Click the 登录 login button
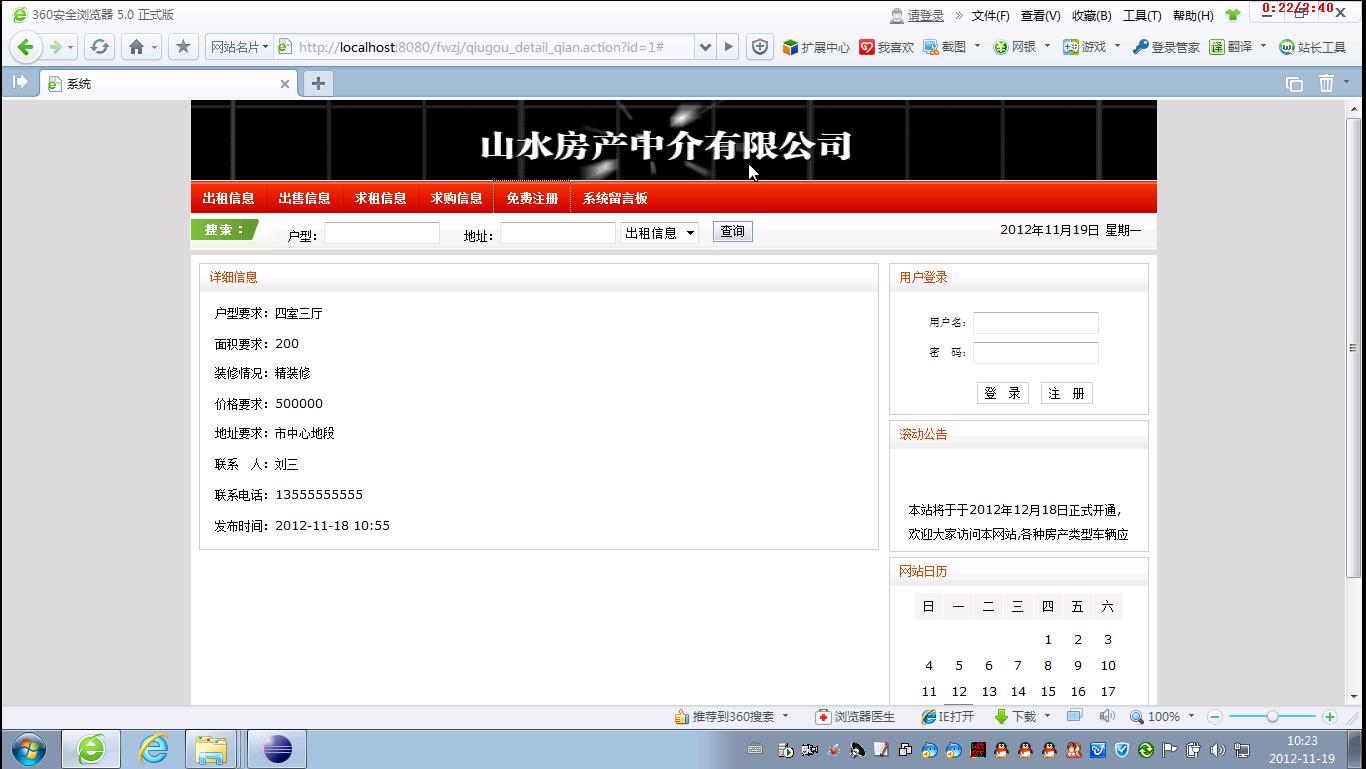1366x769 pixels. coord(1002,393)
